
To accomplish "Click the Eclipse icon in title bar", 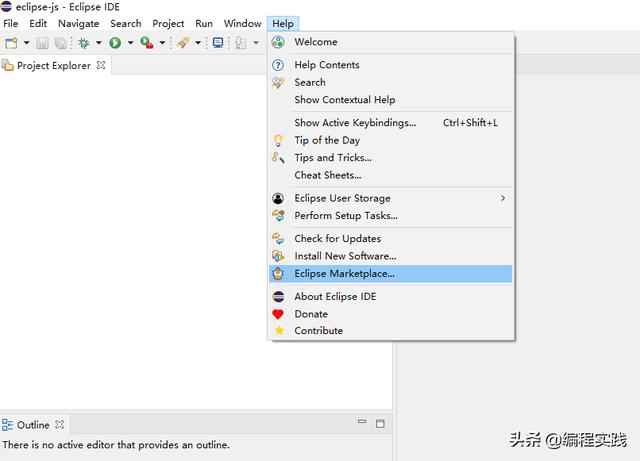I will [6, 6].
